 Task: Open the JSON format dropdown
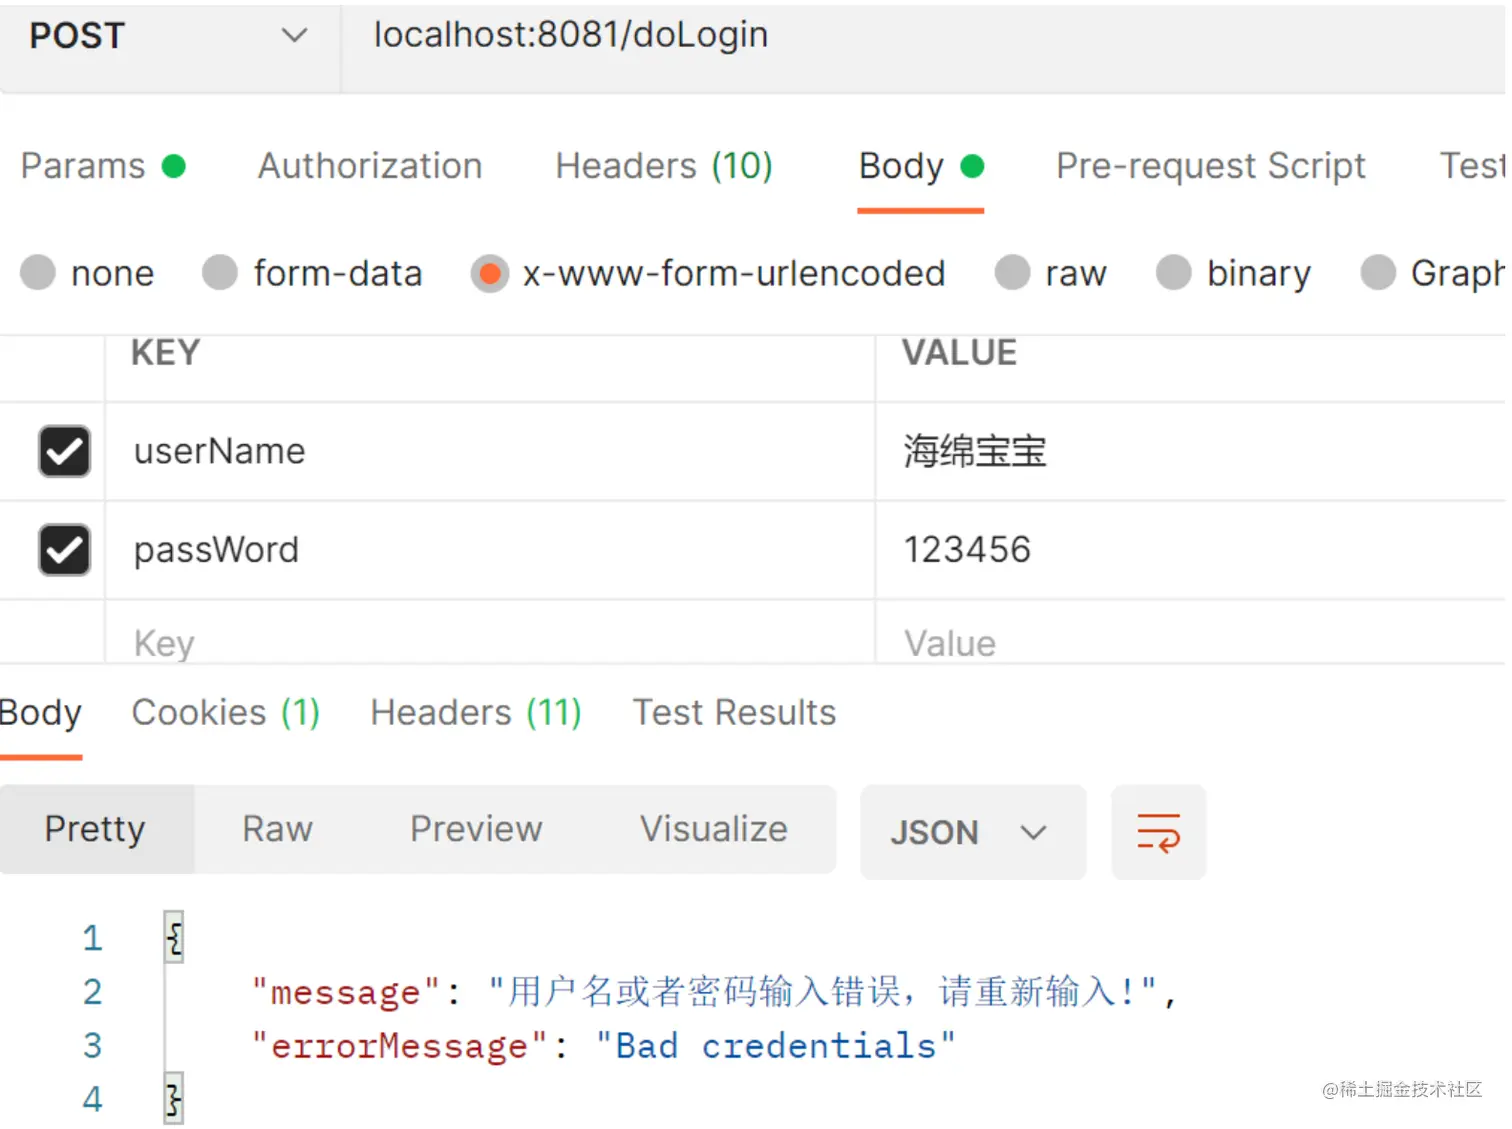click(972, 832)
